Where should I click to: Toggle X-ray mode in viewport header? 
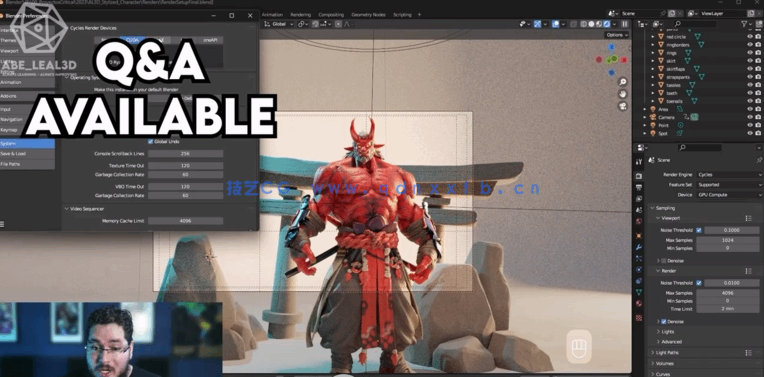573,24
